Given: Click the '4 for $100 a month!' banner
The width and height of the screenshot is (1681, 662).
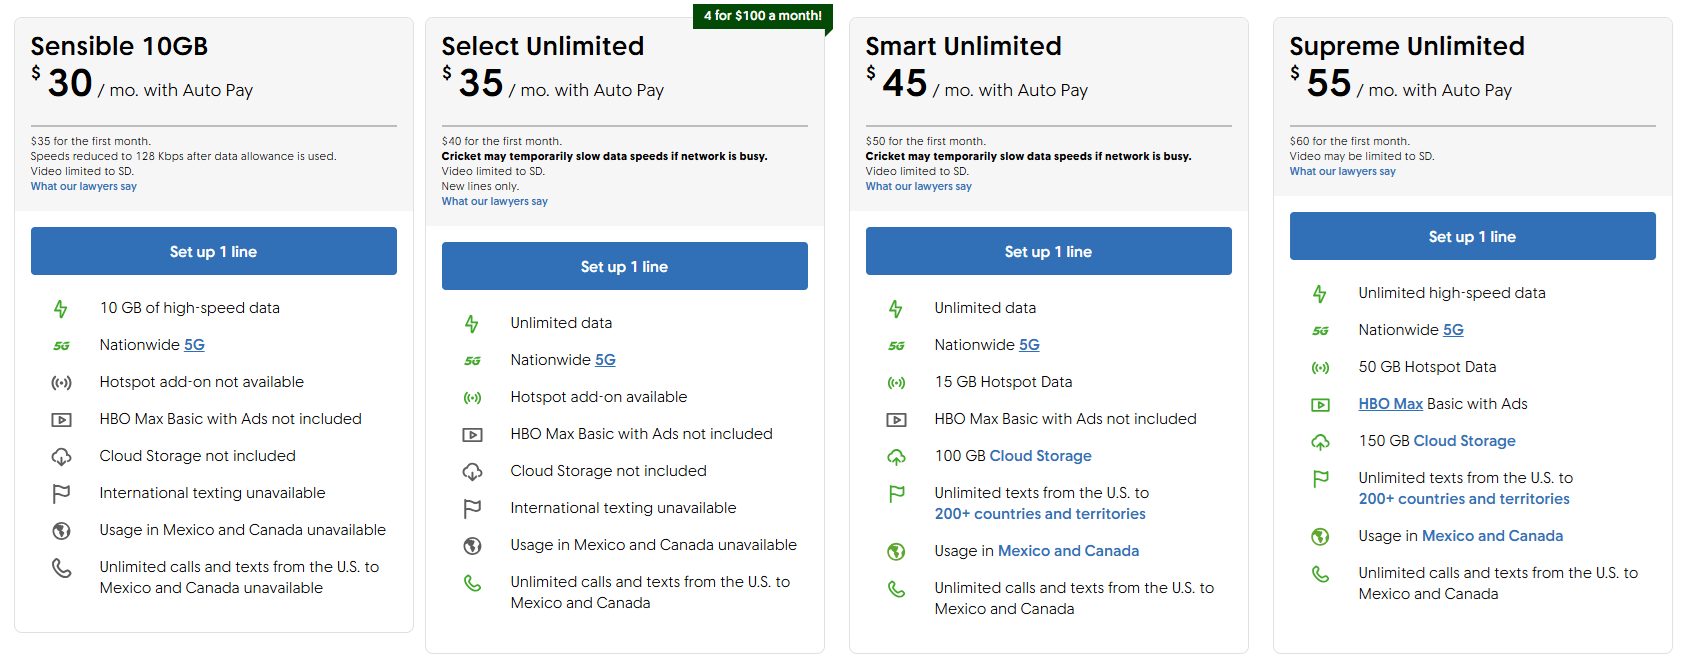Looking at the screenshot, I should pos(762,16).
